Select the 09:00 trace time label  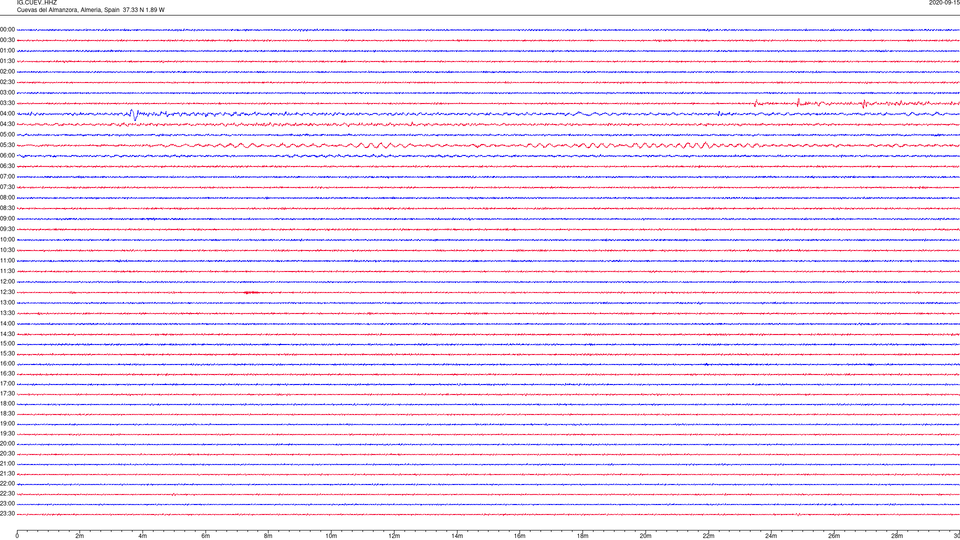pos(7,219)
